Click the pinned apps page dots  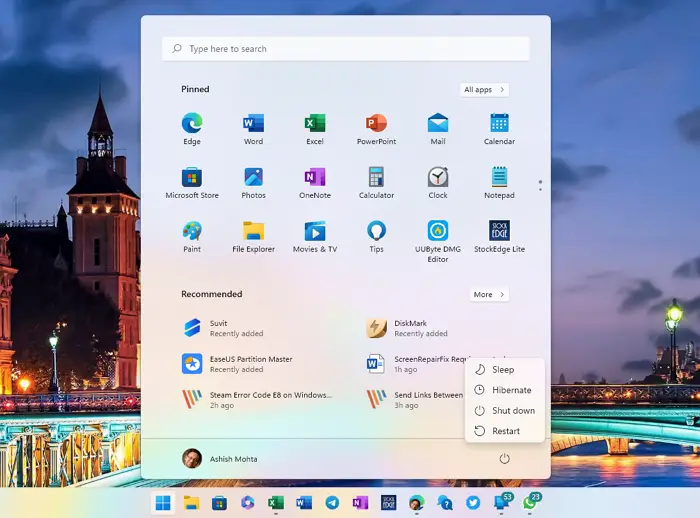click(540, 186)
